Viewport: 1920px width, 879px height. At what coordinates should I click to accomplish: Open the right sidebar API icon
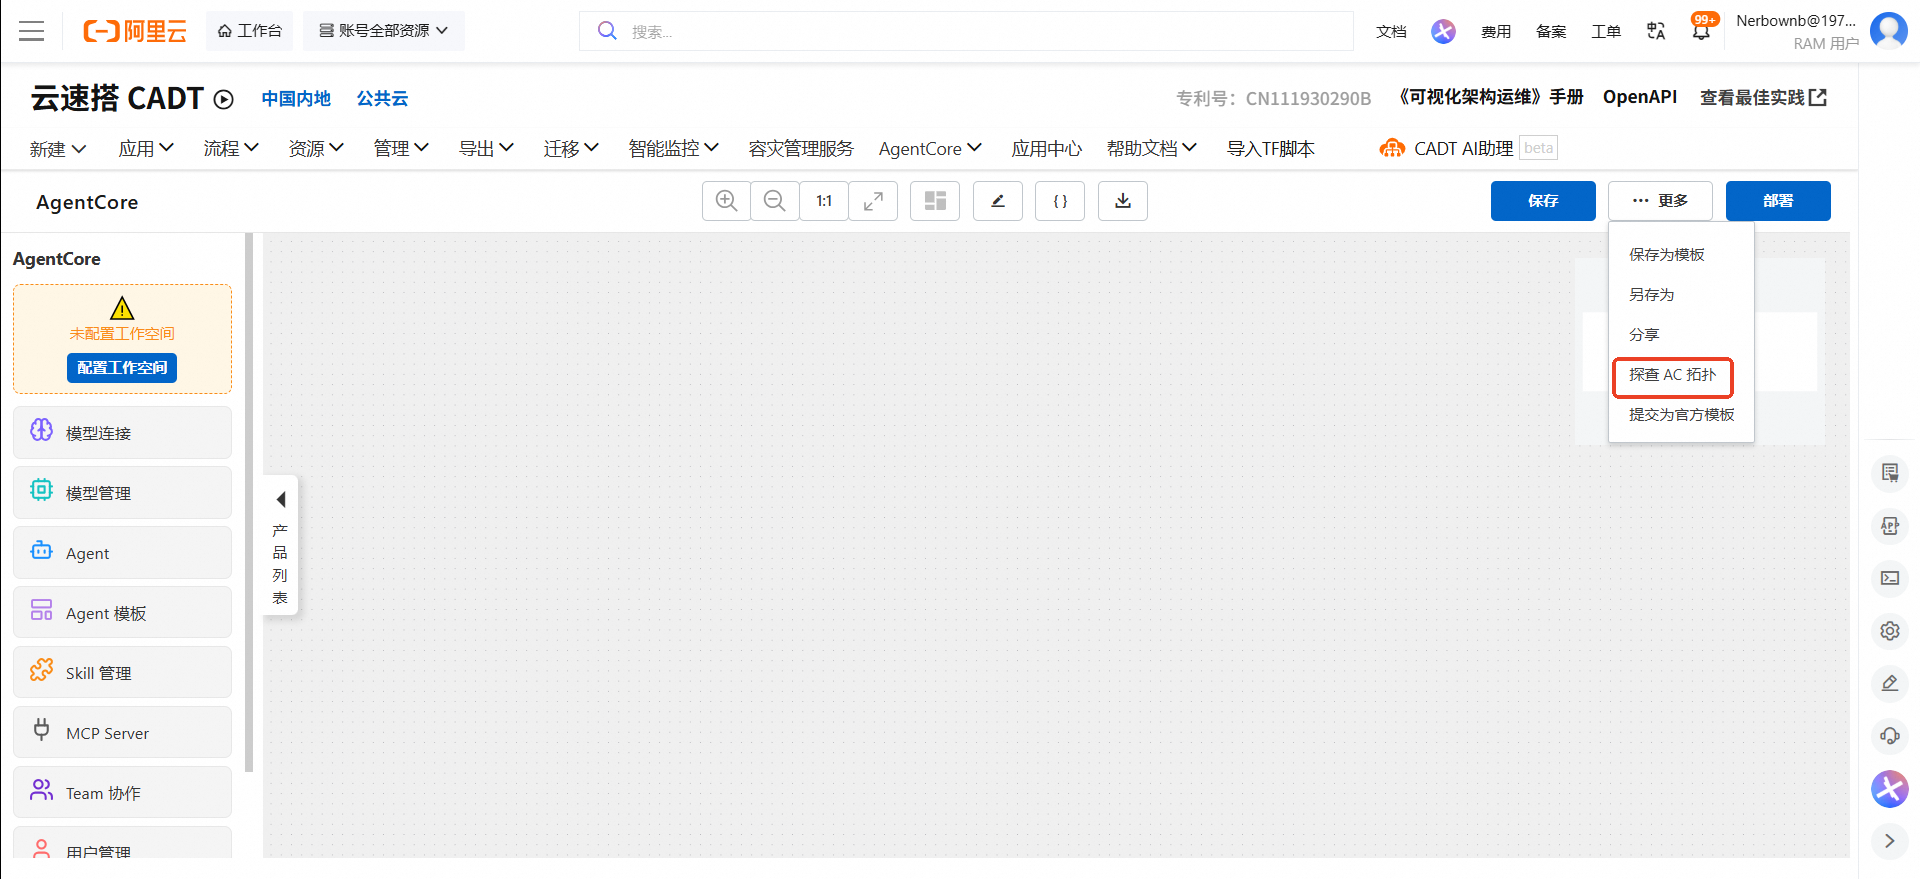coord(1889,526)
